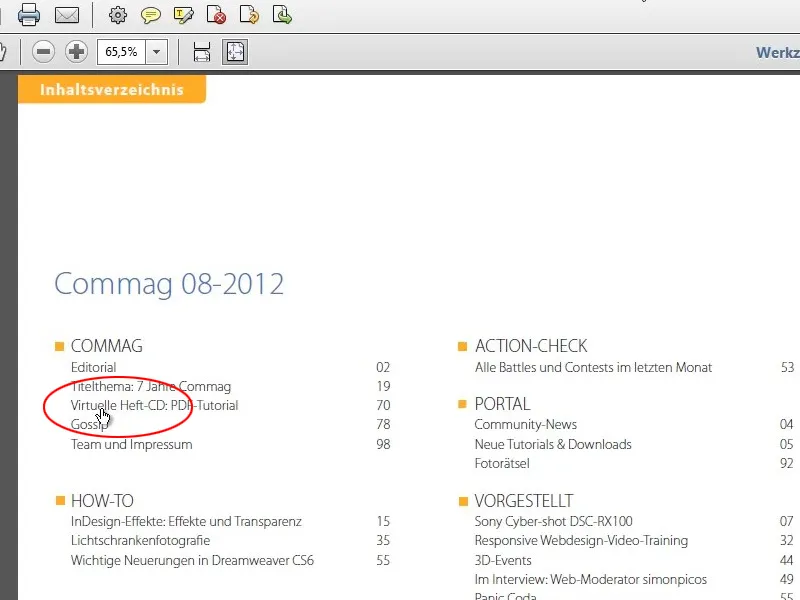Open the Gossip entry
Image resolution: width=800 pixels, height=600 pixels.
coord(90,424)
